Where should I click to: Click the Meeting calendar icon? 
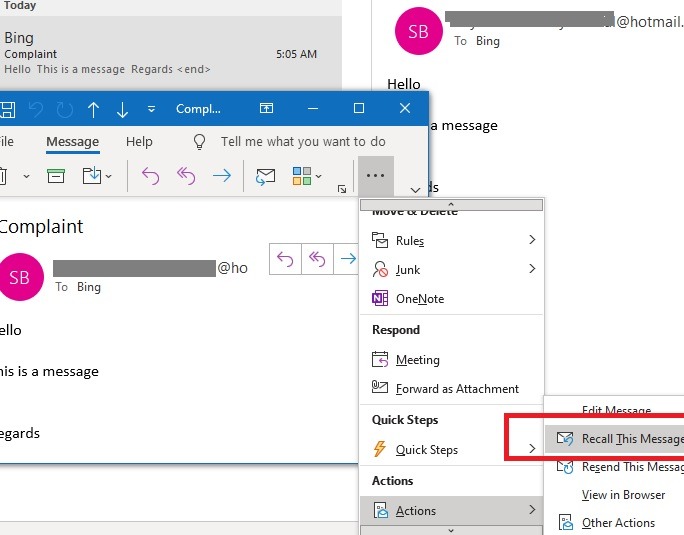click(380, 360)
